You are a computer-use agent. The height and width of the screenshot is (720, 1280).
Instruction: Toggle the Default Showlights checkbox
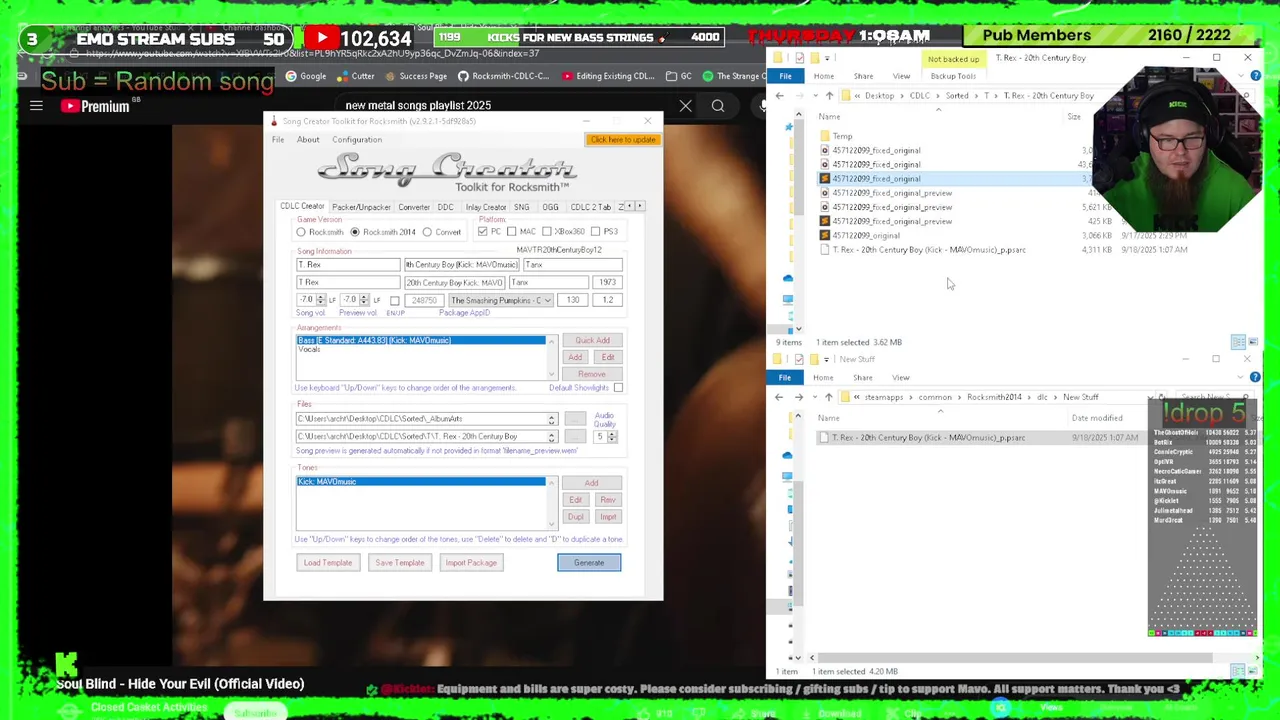tap(618, 388)
